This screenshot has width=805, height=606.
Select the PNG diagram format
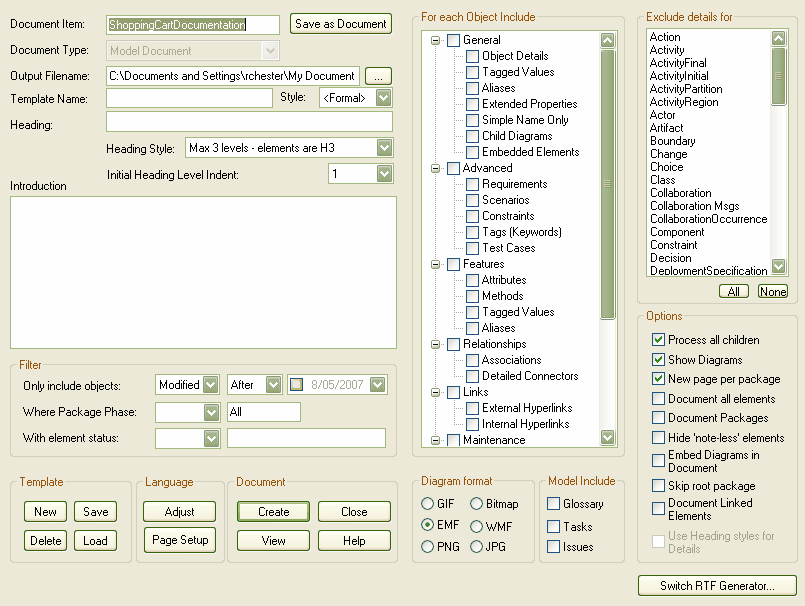point(428,546)
